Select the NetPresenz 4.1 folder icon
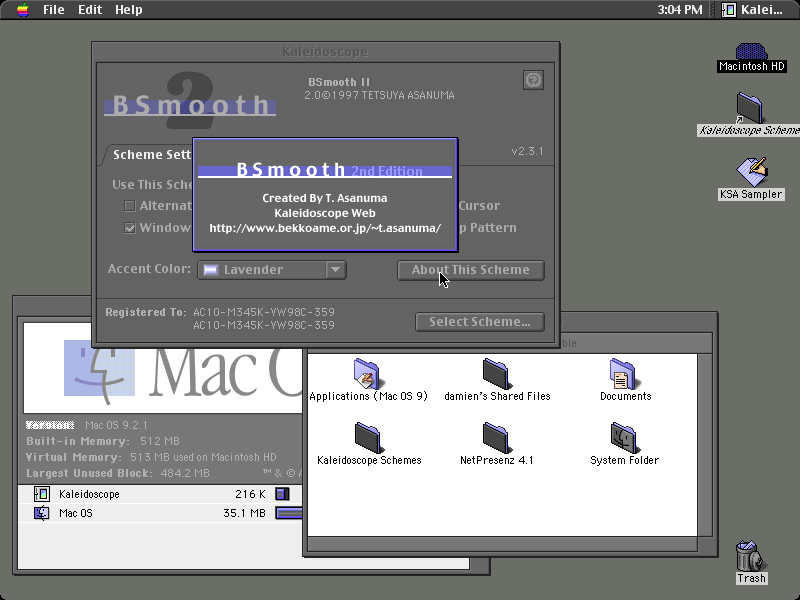 coord(496,437)
